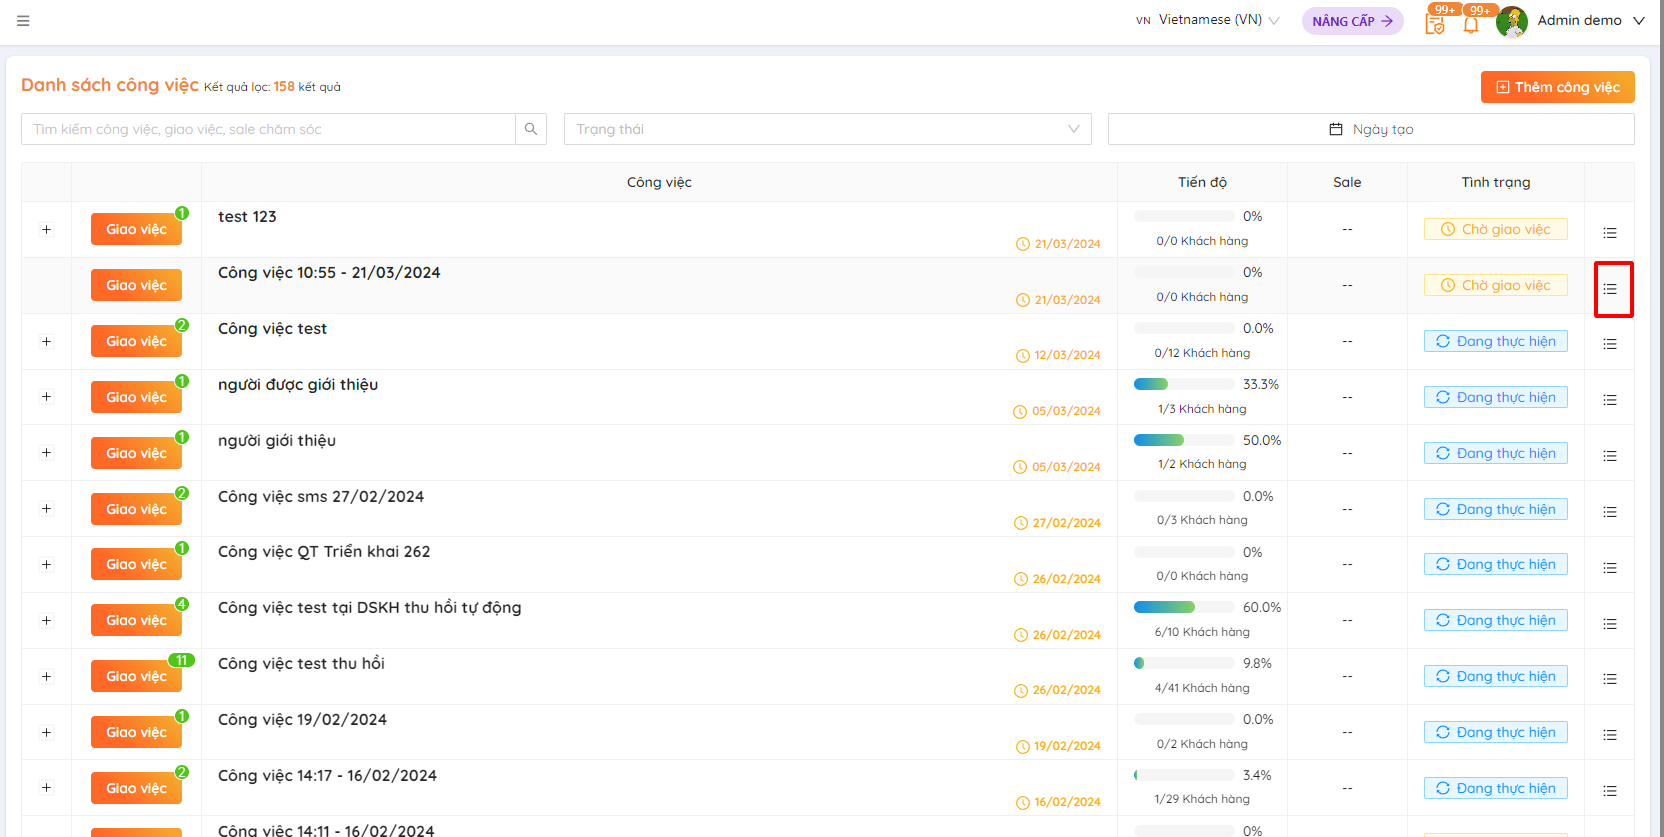Click clock icon beside 21/03/2024 in test 123 row
Viewport: 1664px width, 837px height.
(1023, 244)
